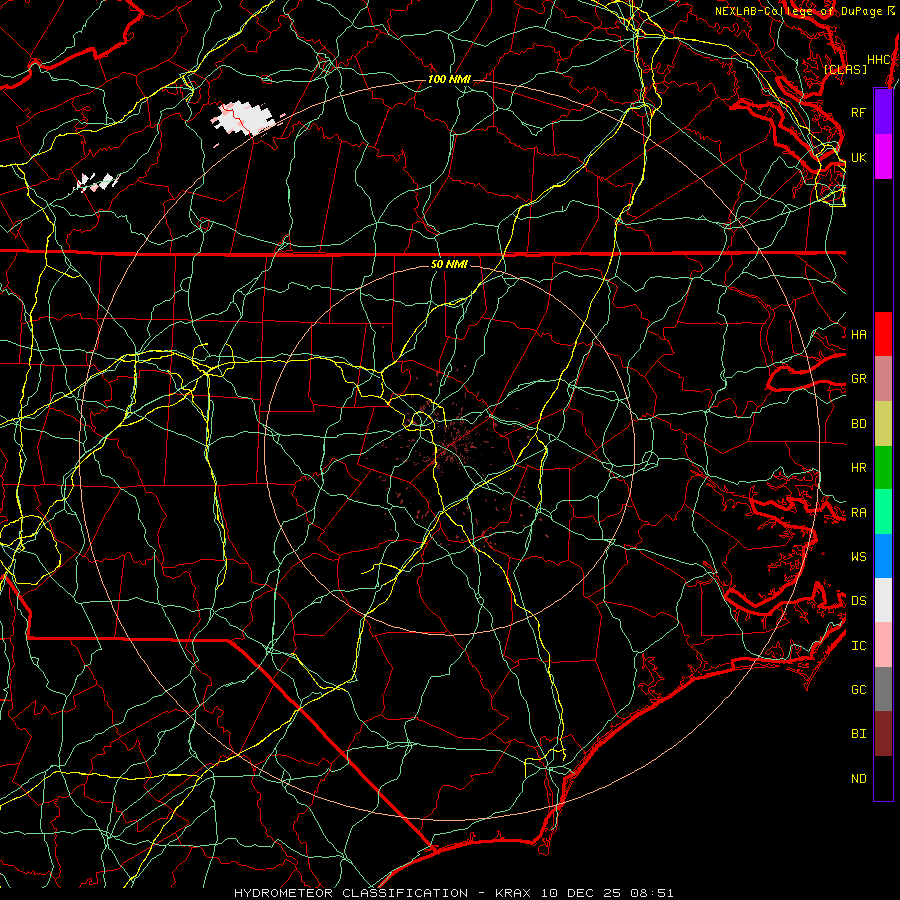The width and height of the screenshot is (900, 900).
Task: Click the HHC product label
Action: (x=879, y=60)
